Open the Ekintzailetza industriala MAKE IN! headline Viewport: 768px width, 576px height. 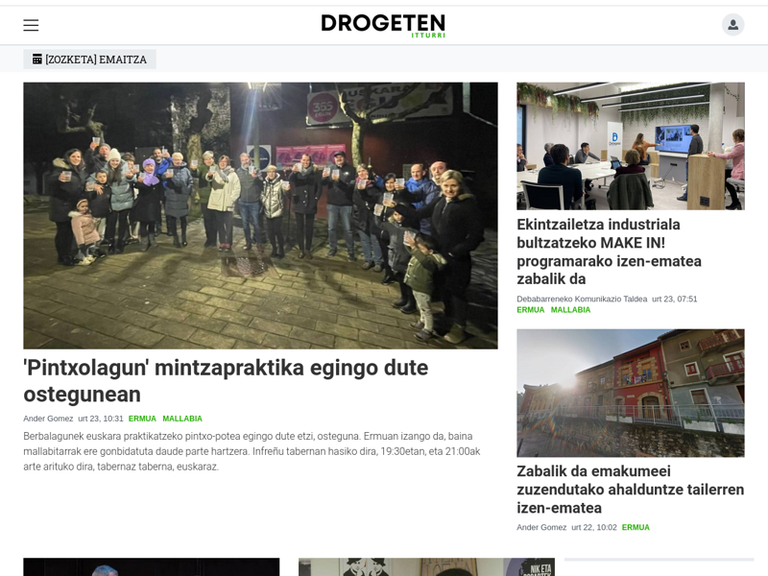(x=609, y=252)
